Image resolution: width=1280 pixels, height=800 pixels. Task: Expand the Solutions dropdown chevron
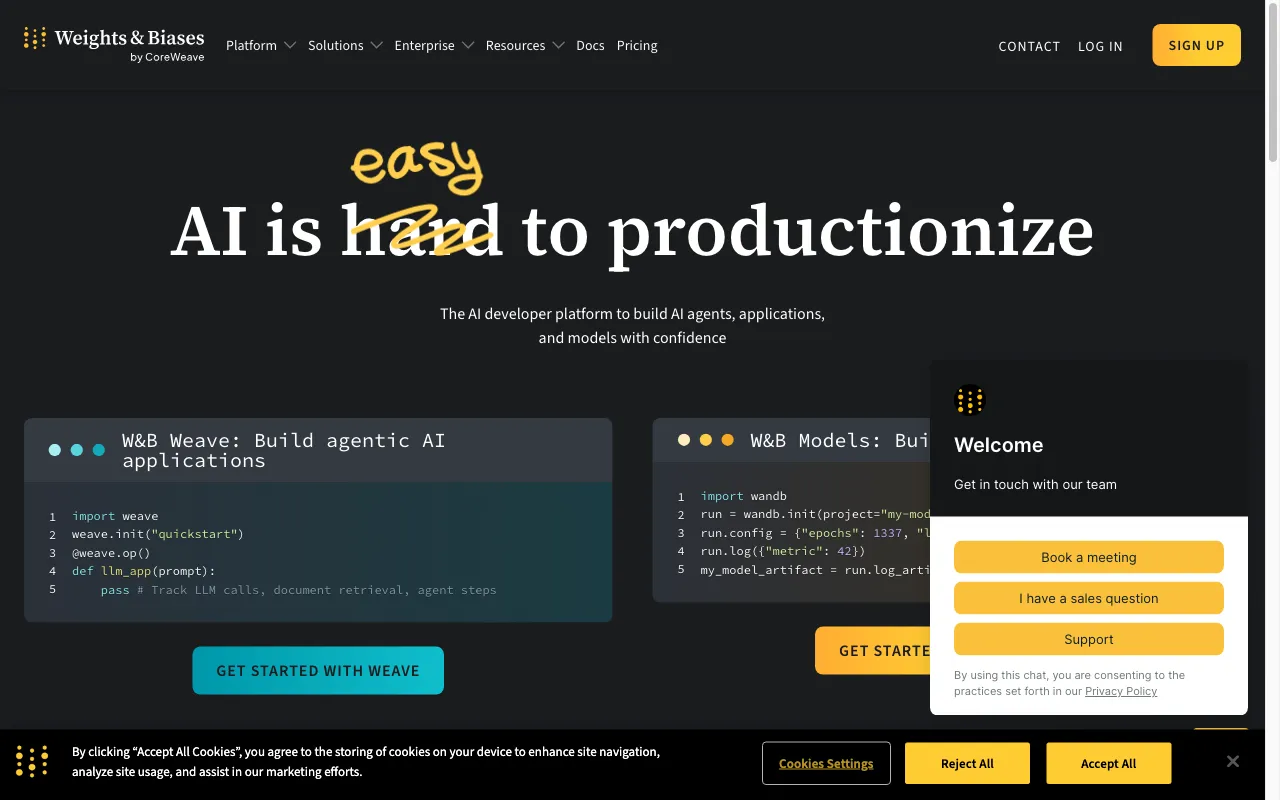pos(376,46)
